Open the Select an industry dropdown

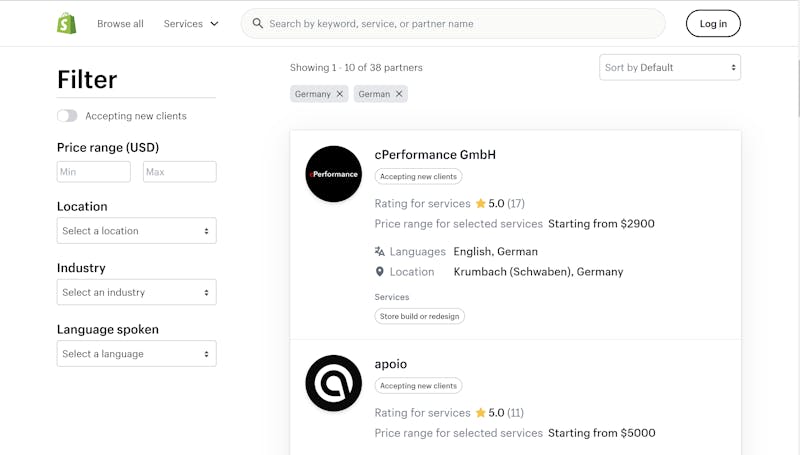[137, 292]
